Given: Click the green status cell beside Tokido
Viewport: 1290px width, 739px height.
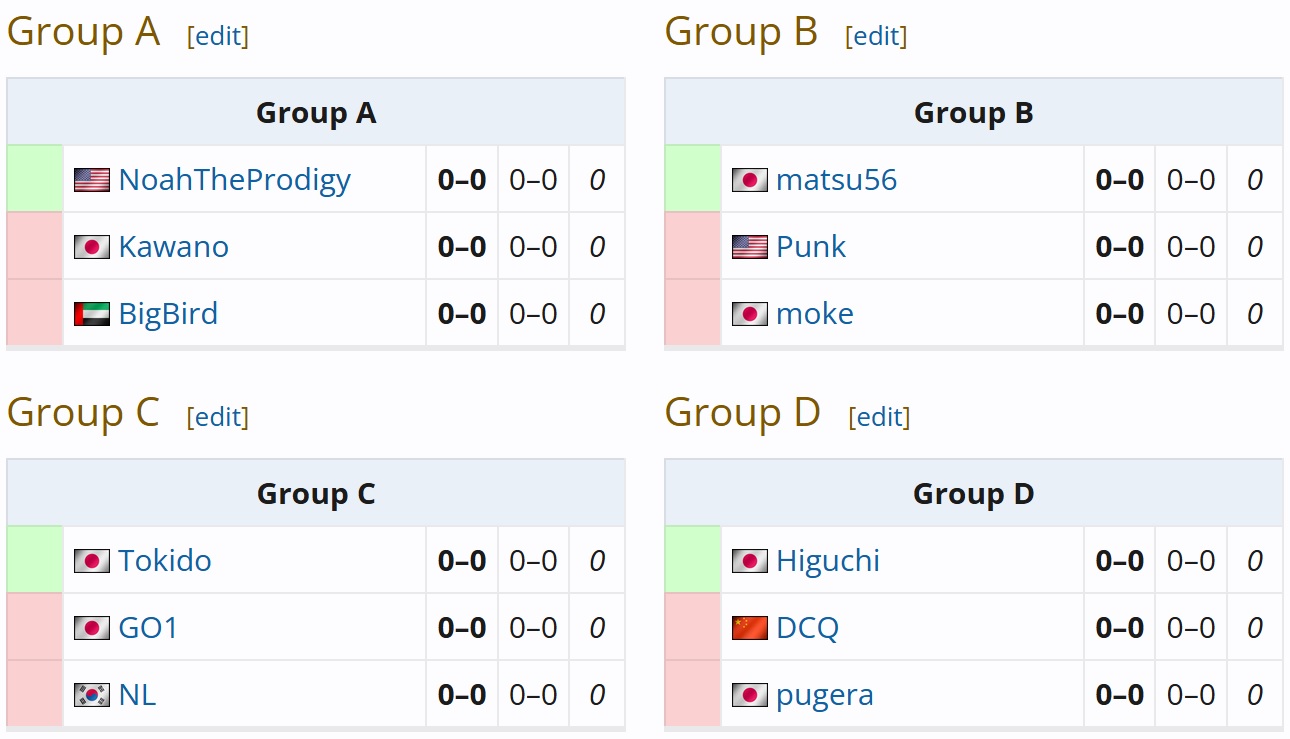Looking at the screenshot, I should coord(35,560).
